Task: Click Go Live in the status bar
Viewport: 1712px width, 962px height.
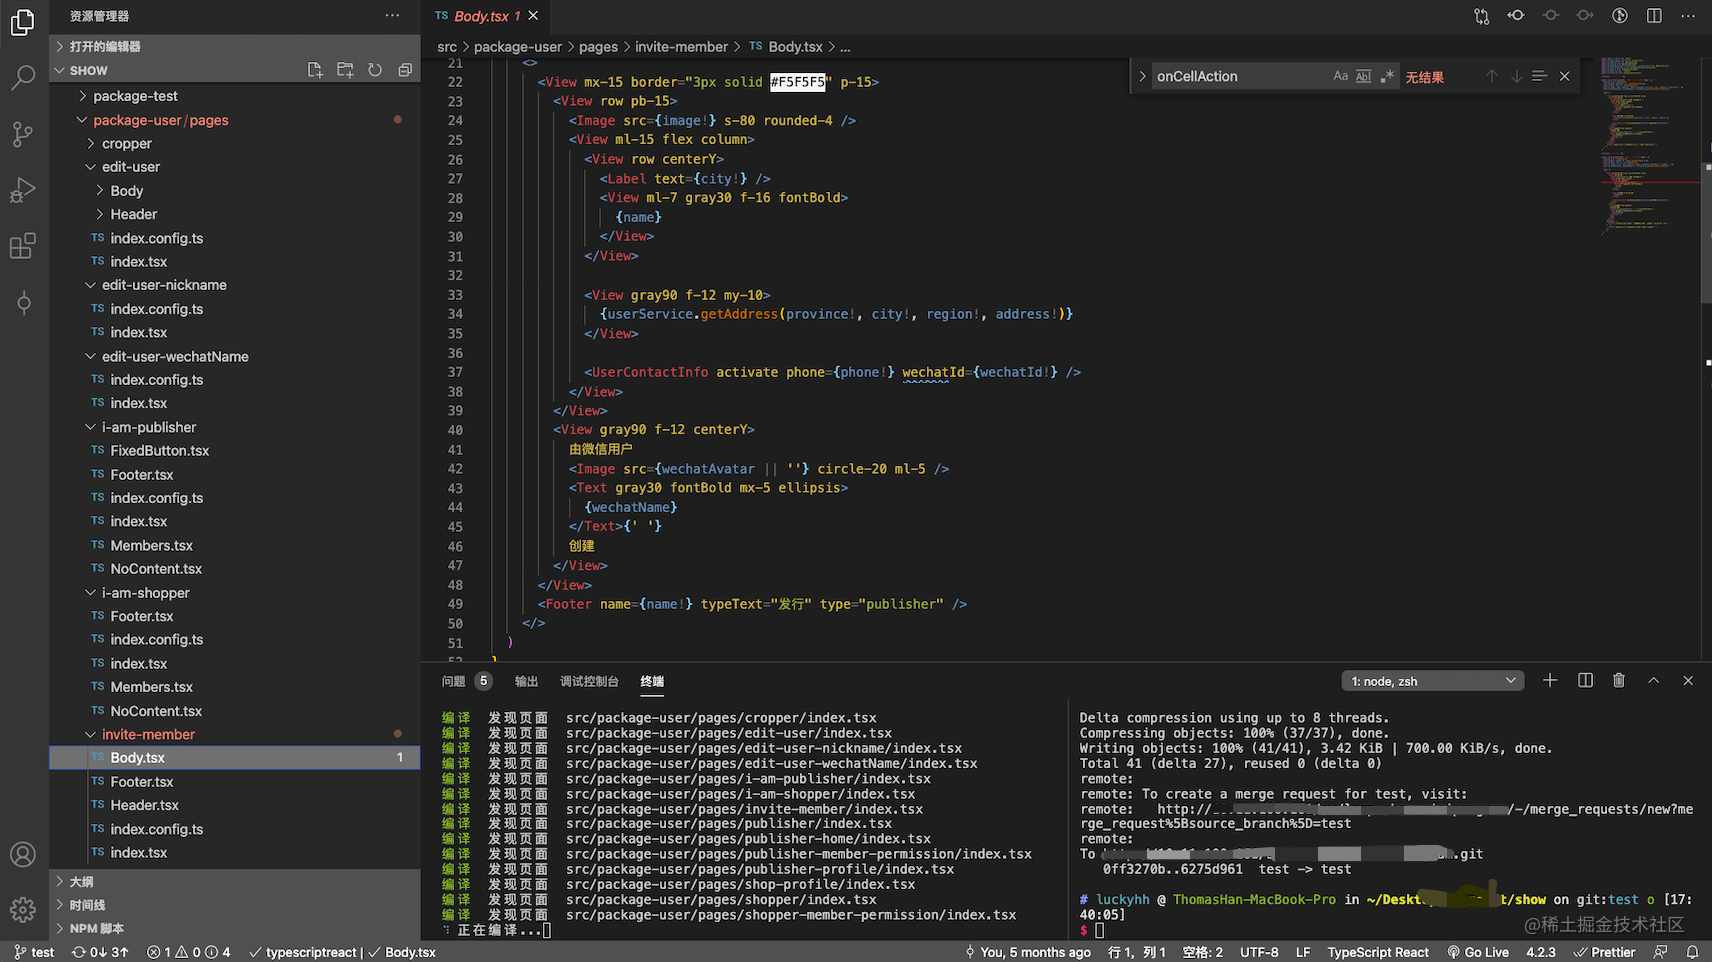Action: 1478,952
